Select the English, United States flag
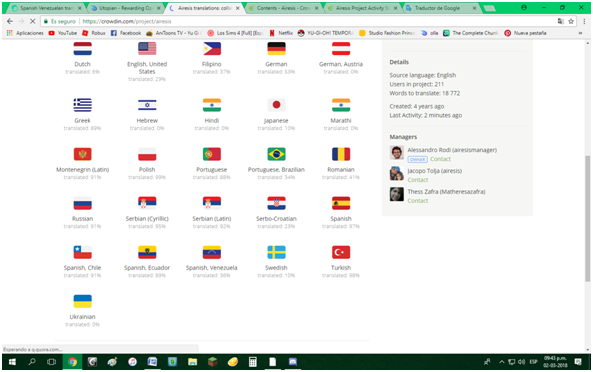The height and width of the screenshot is (372, 593). pyautogui.click(x=147, y=49)
